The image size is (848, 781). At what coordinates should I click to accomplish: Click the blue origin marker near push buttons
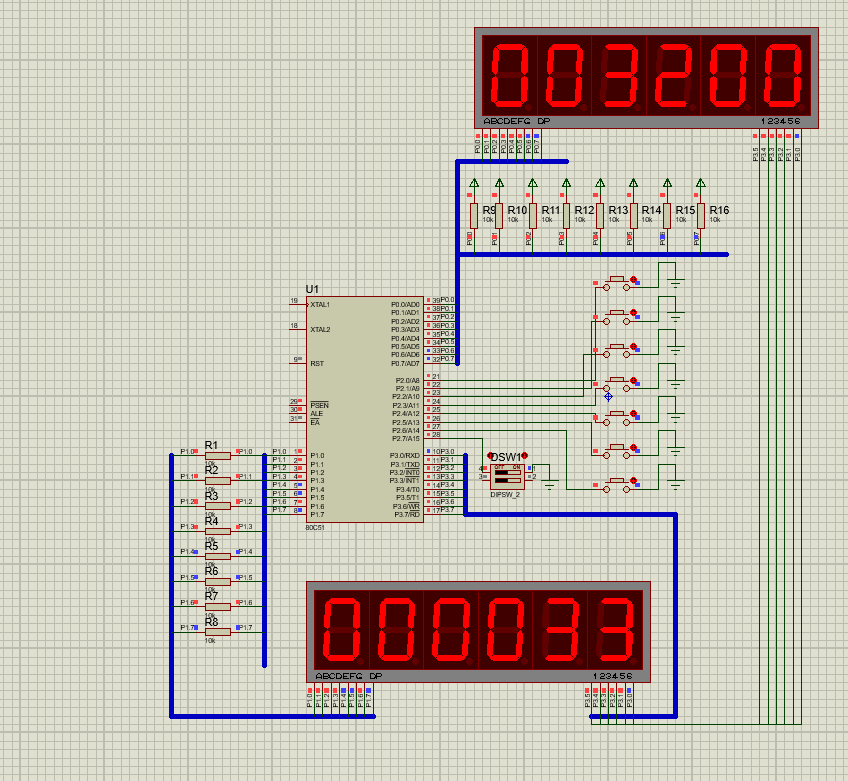608,397
